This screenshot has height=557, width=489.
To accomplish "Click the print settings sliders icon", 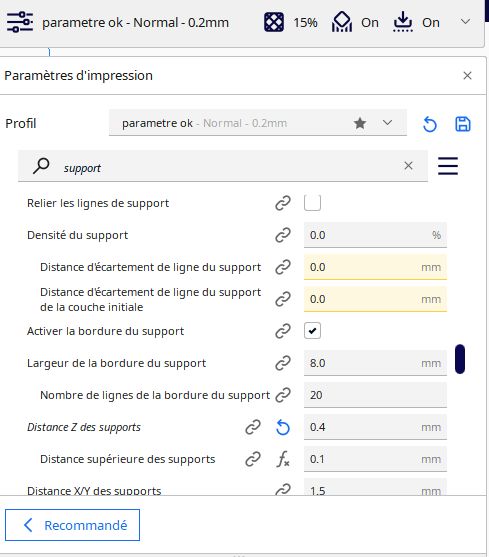I will [x=20, y=22].
